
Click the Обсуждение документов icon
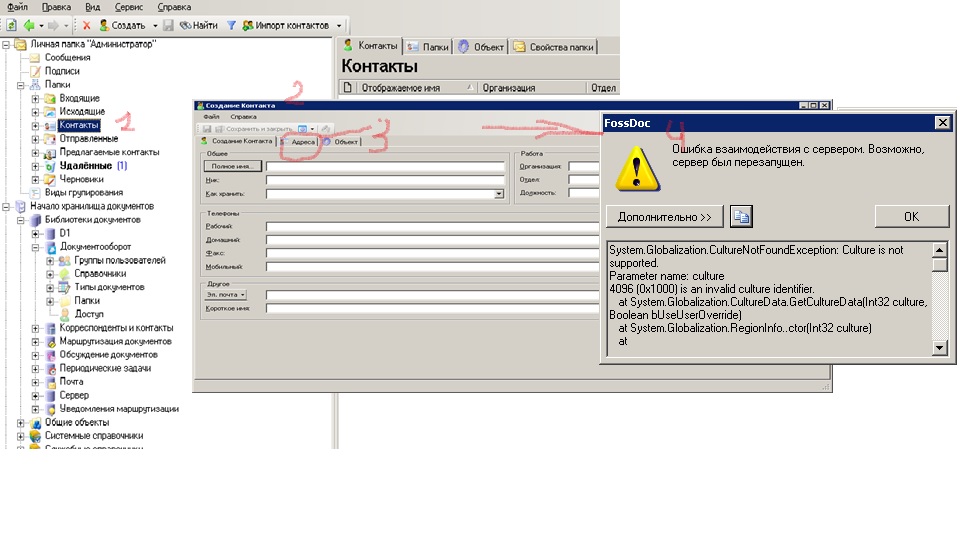coord(51,355)
